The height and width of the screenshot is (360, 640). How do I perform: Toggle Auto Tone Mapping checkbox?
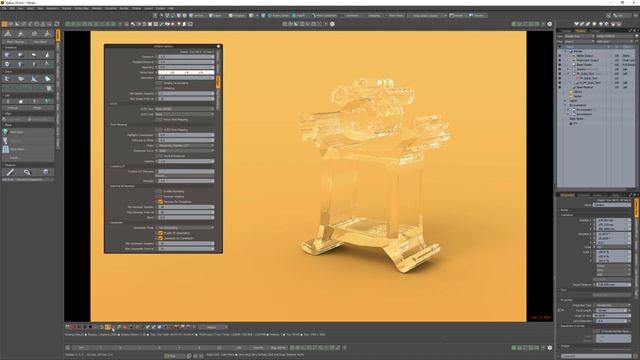point(160,130)
